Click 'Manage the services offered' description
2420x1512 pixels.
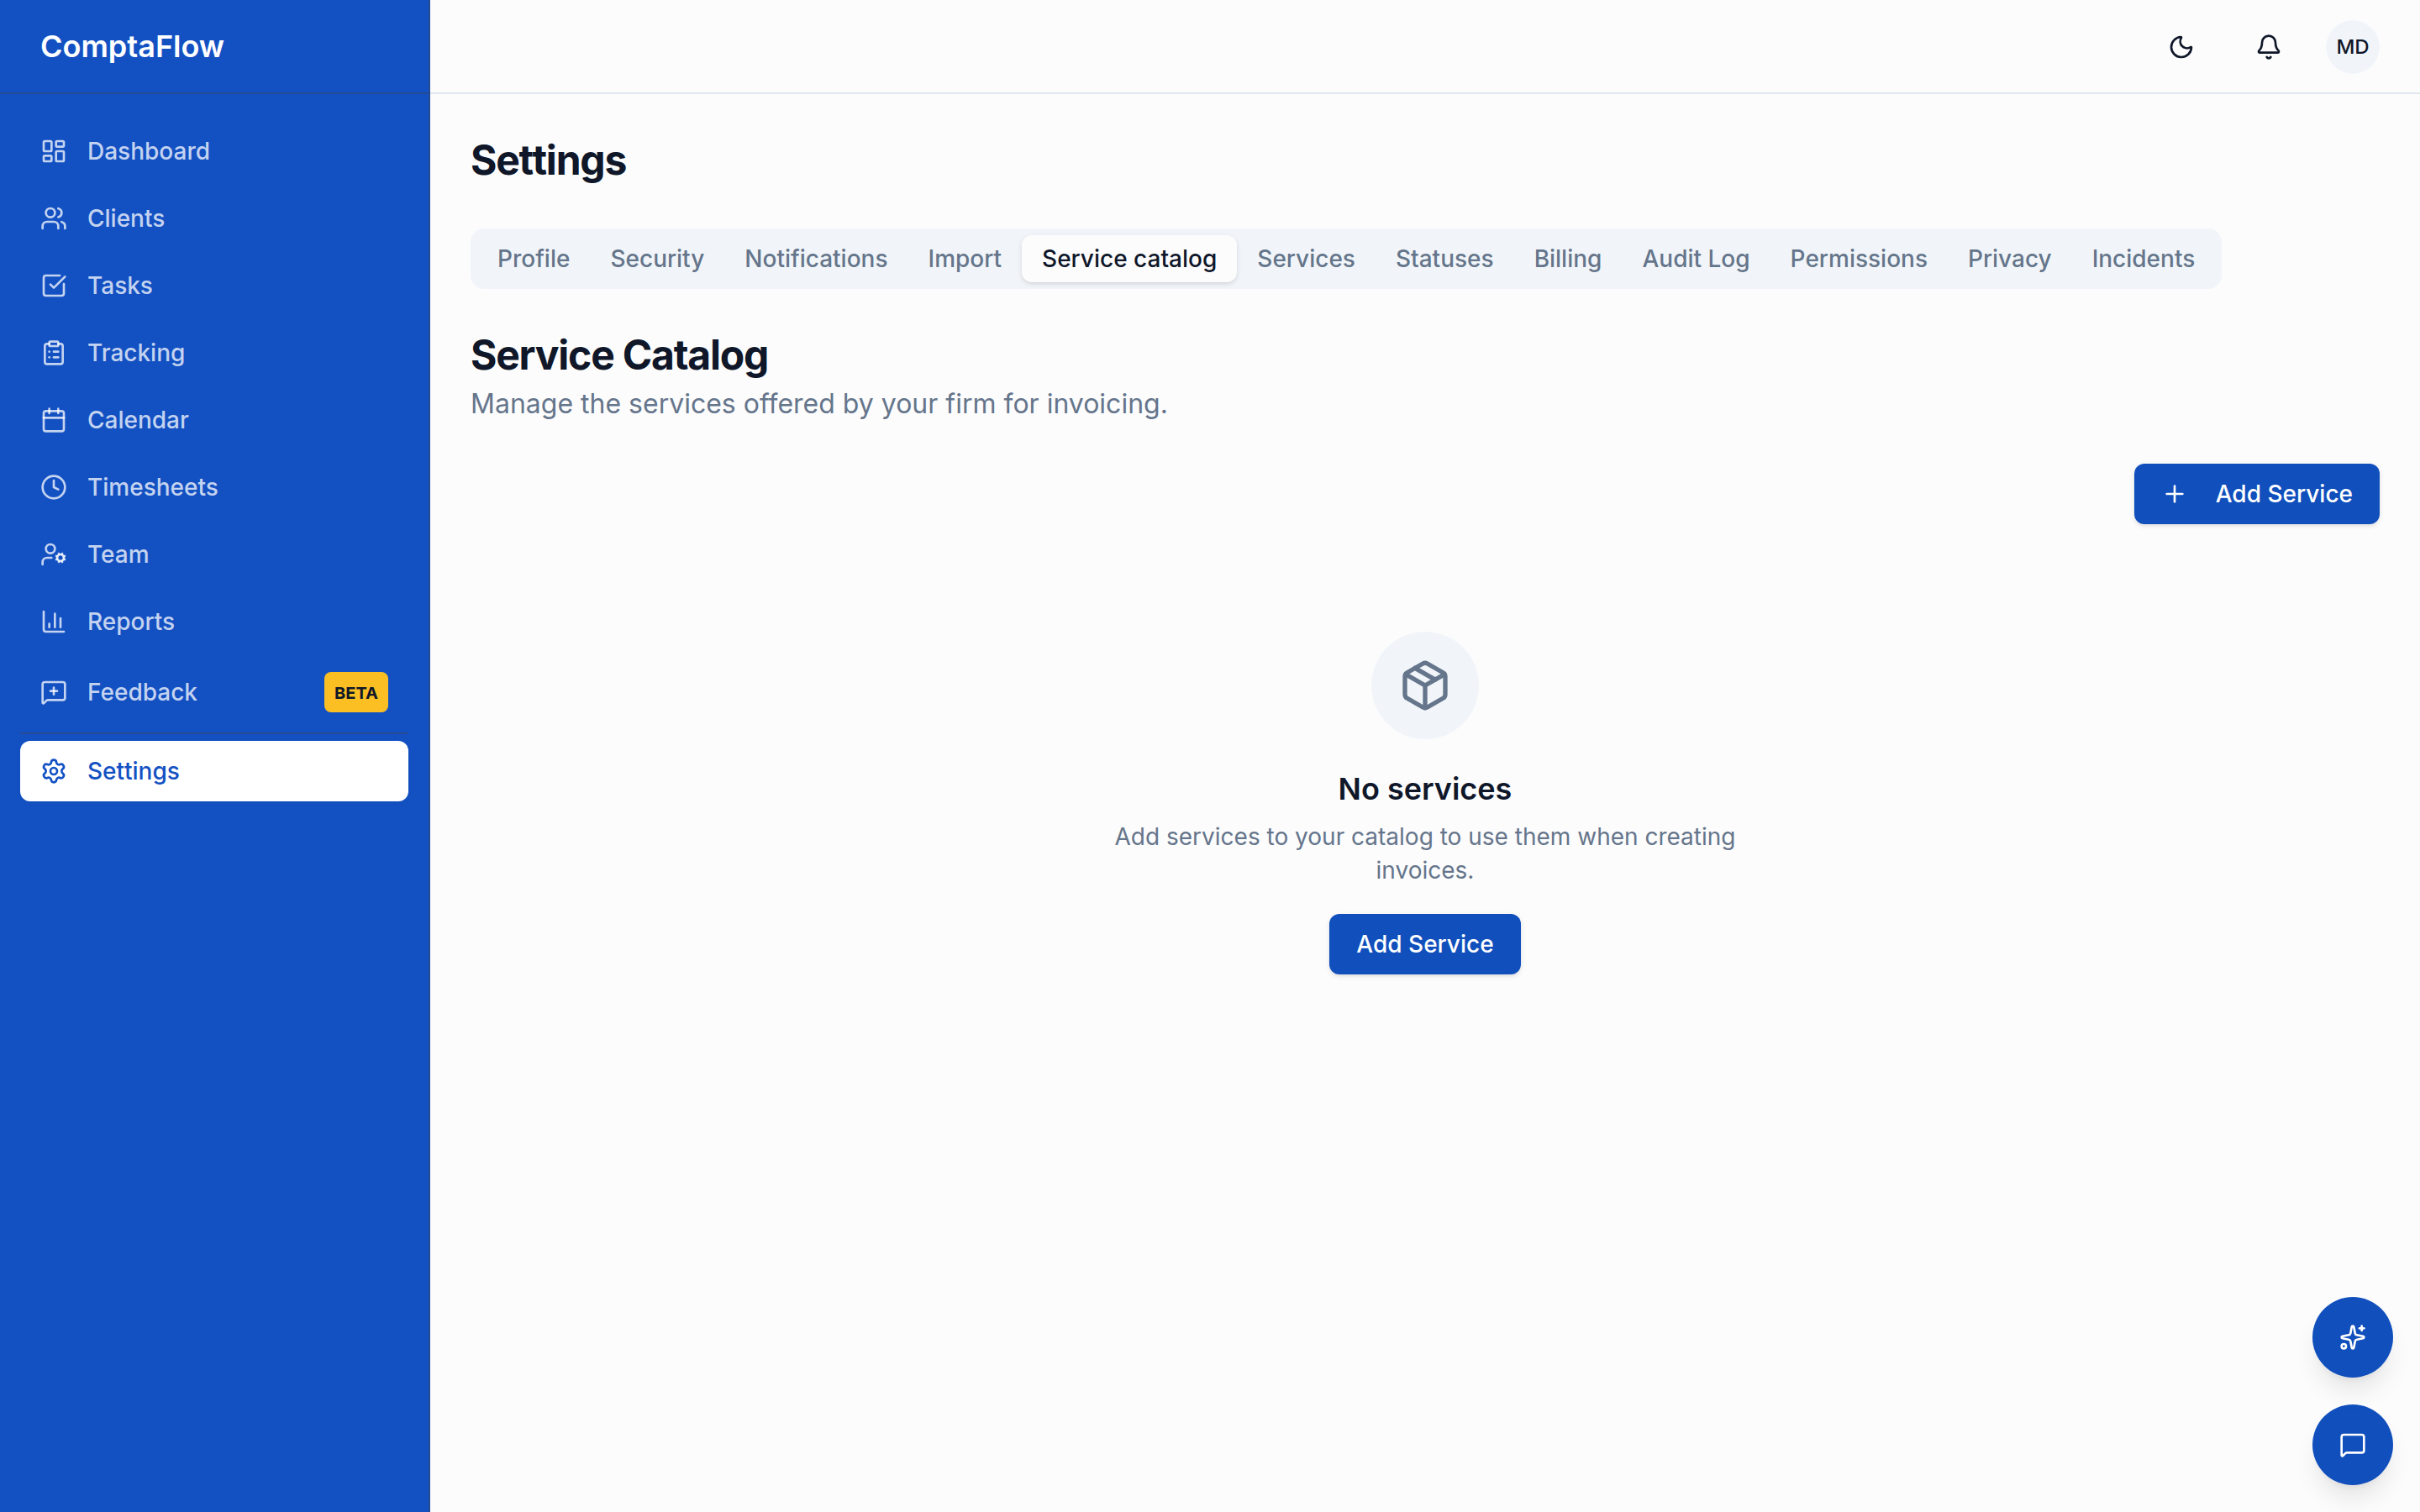click(x=819, y=404)
